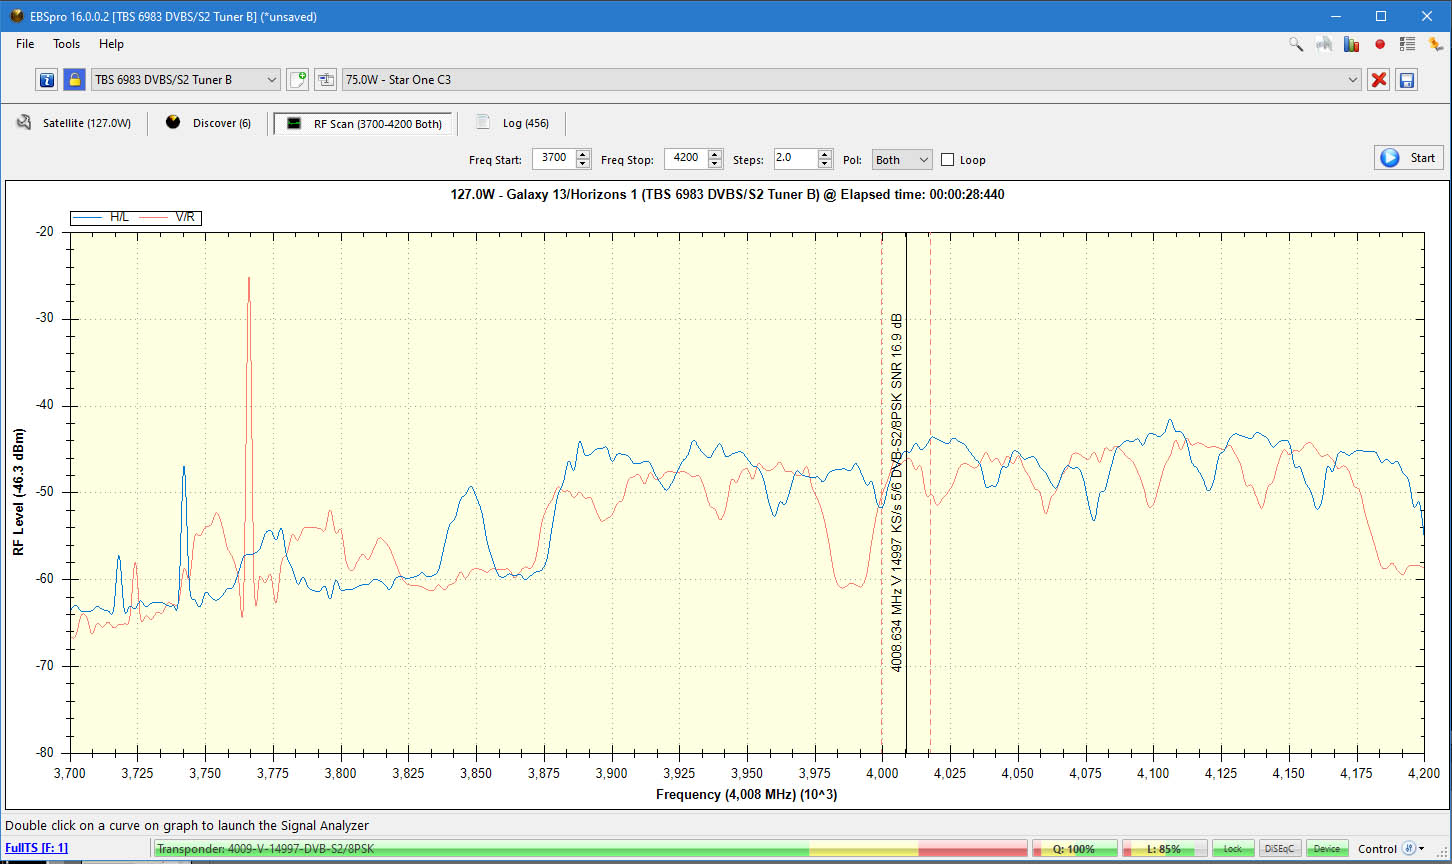Switch to the Satellite (127.0W) tab
The width and height of the screenshot is (1452, 864).
point(73,123)
